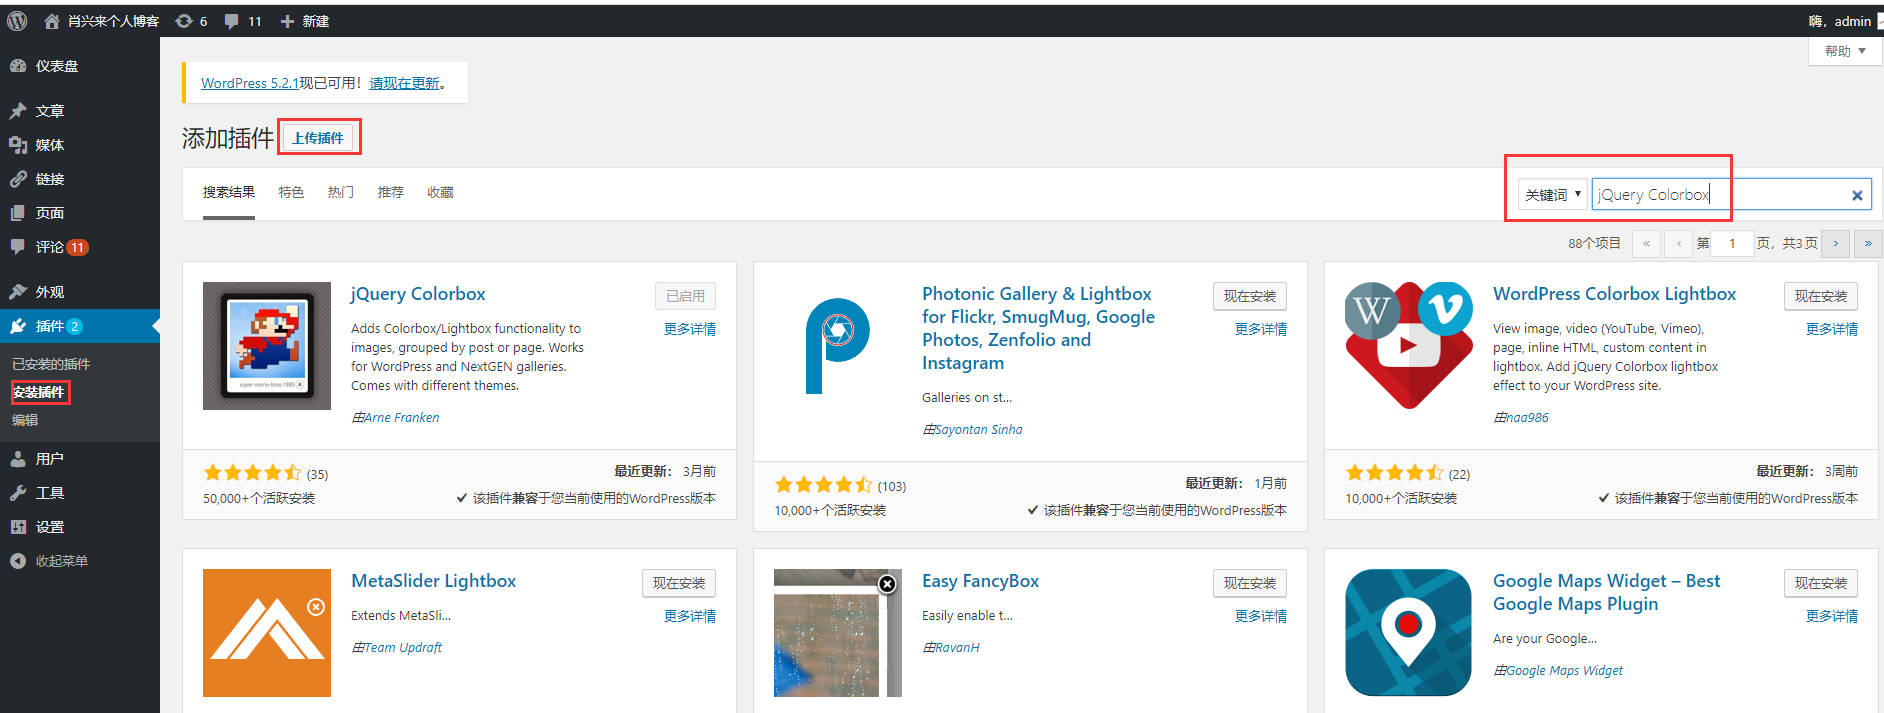
Task: Click the current page number field
Action: pos(1733,243)
